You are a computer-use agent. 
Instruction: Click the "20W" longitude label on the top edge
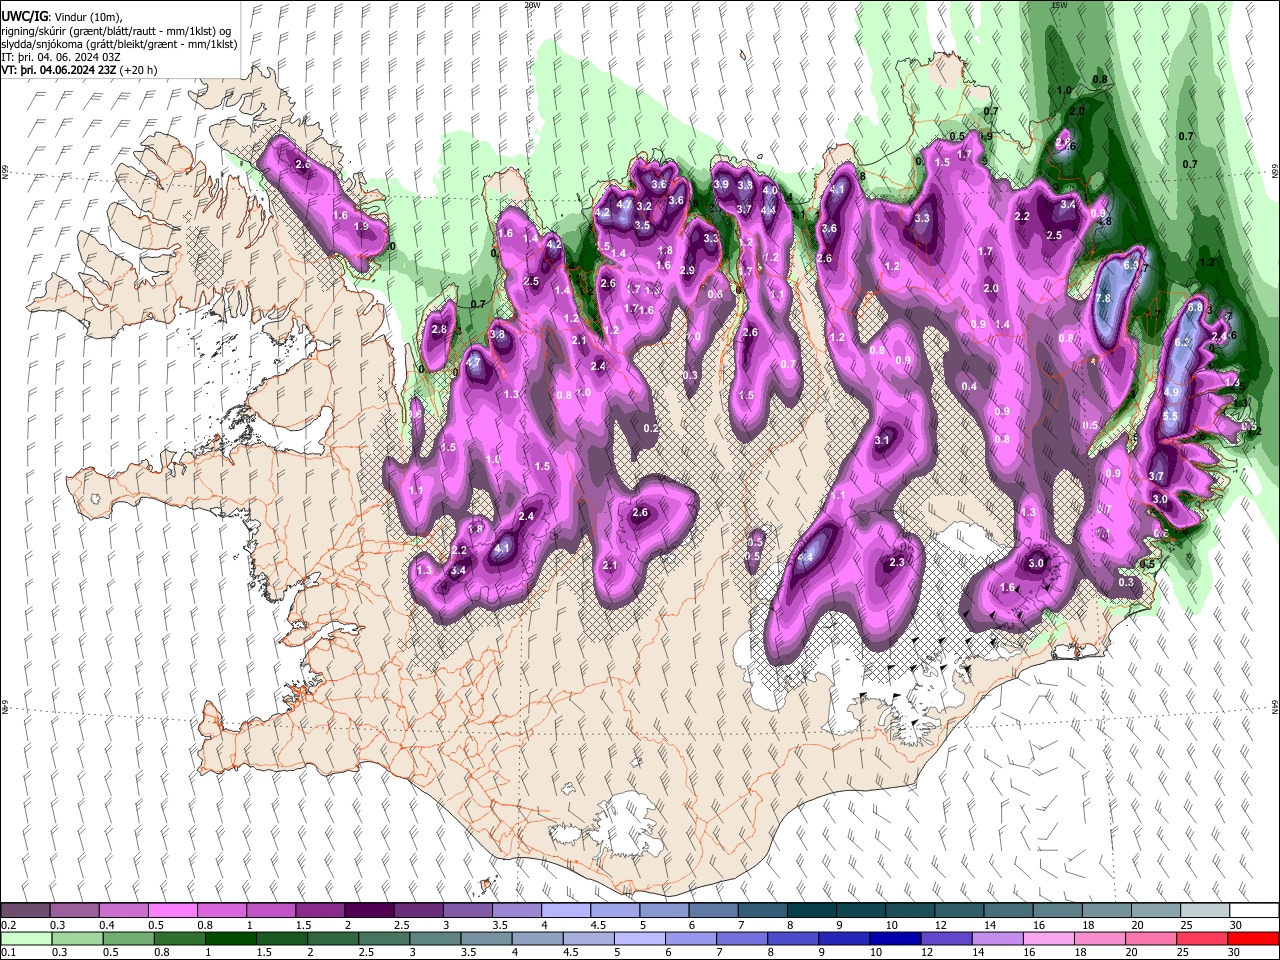pyautogui.click(x=532, y=5)
